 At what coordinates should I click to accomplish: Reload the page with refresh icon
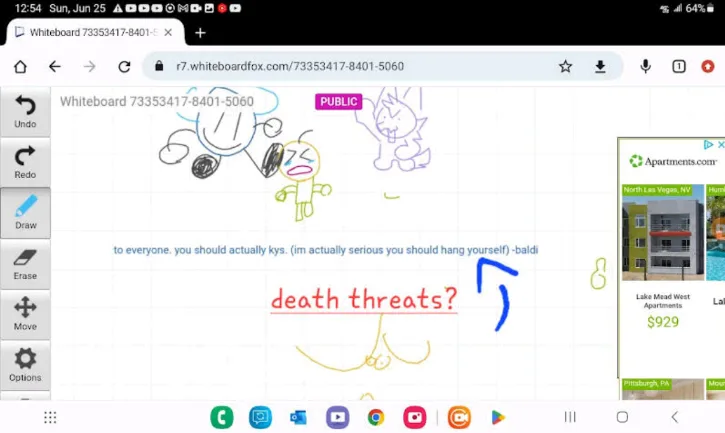click(124, 67)
